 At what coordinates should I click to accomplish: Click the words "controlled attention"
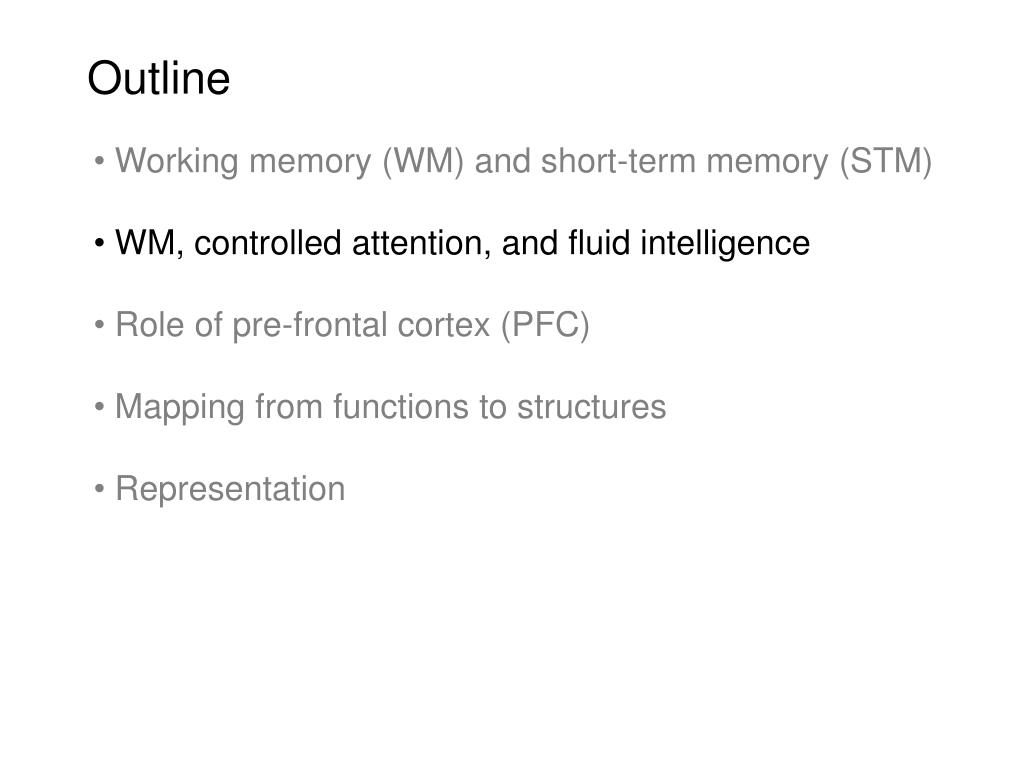(x=342, y=244)
